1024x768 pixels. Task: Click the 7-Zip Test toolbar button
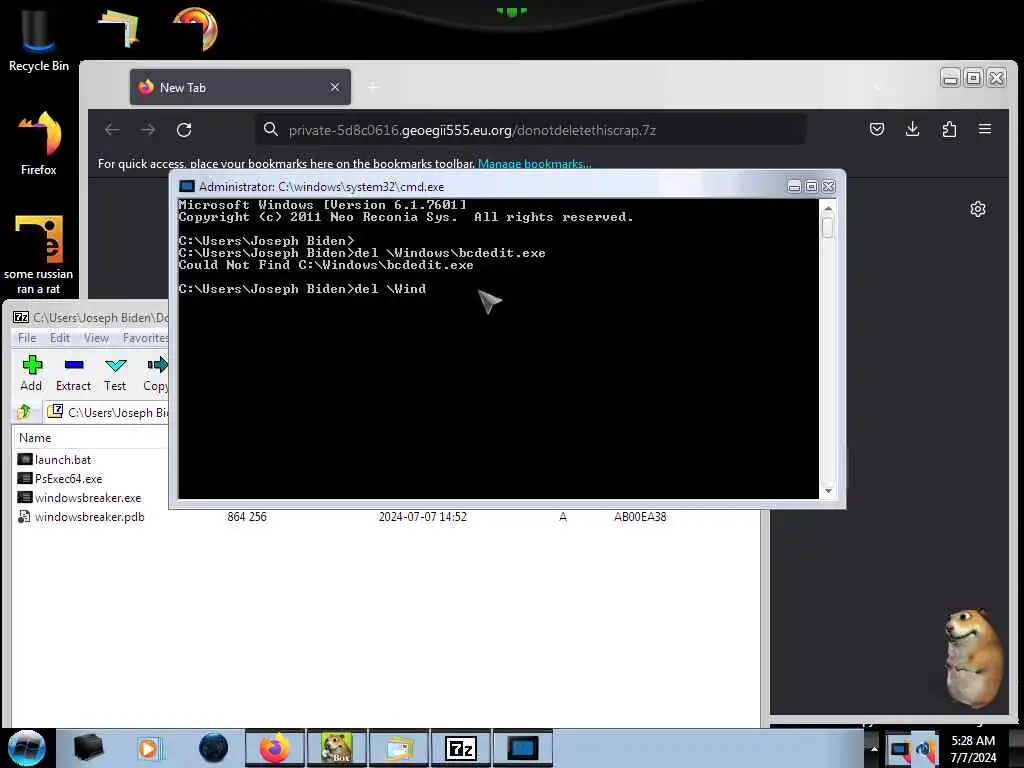point(115,374)
